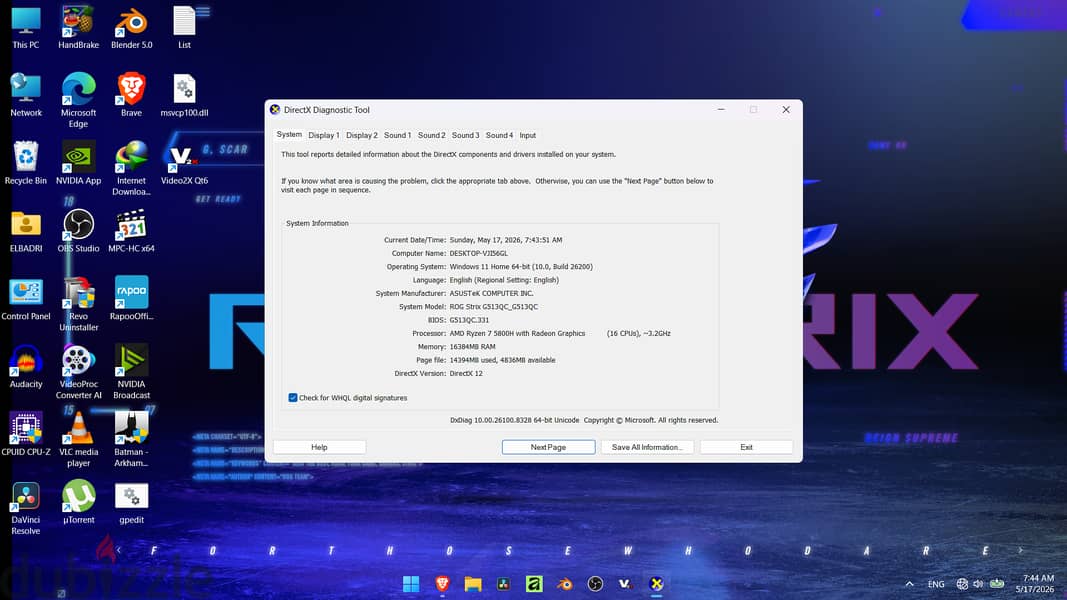
Task: Select the NVIDIA App desktop shortcut
Action: click(x=78, y=163)
